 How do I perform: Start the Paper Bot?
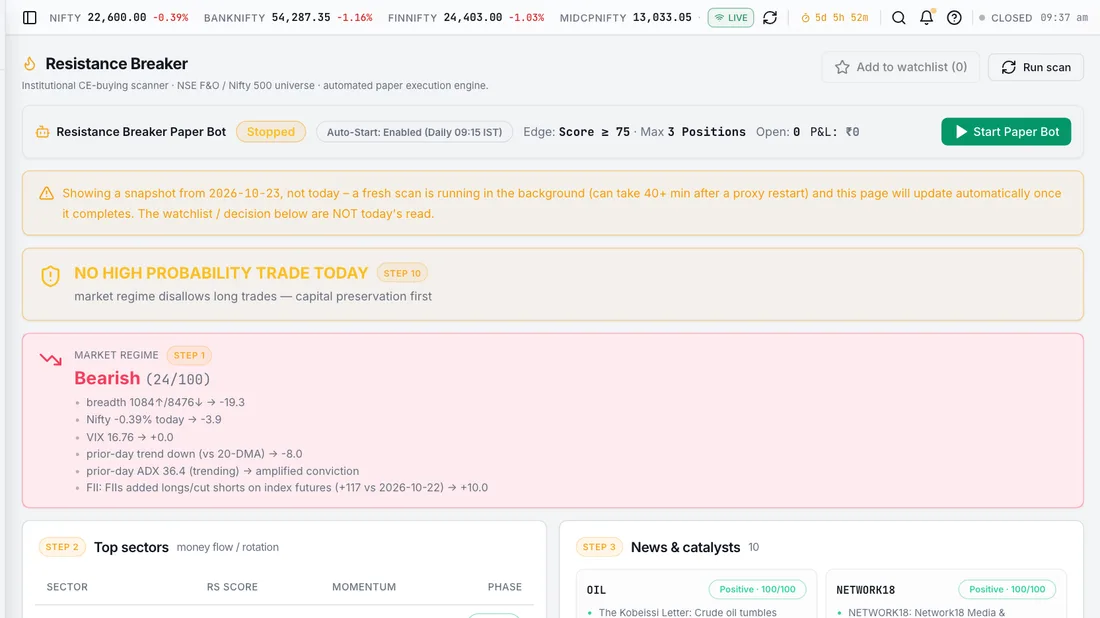(1006, 132)
